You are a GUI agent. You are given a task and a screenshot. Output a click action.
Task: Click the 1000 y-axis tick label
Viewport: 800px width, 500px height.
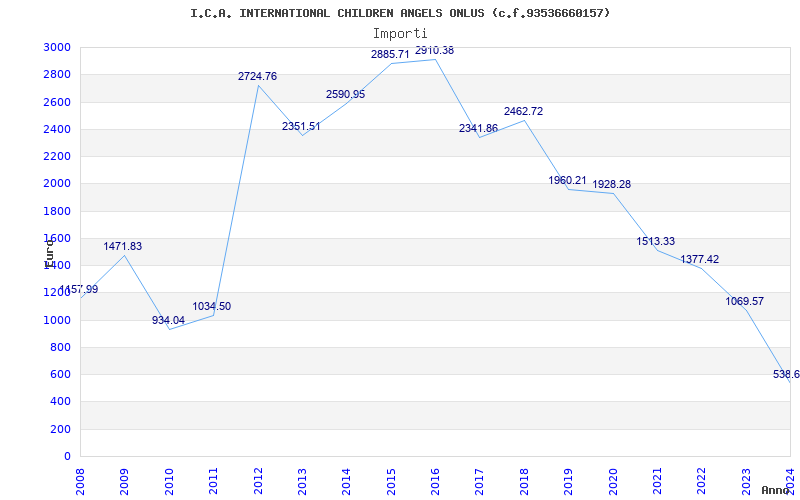pyautogui.click(x=57, y=320)
